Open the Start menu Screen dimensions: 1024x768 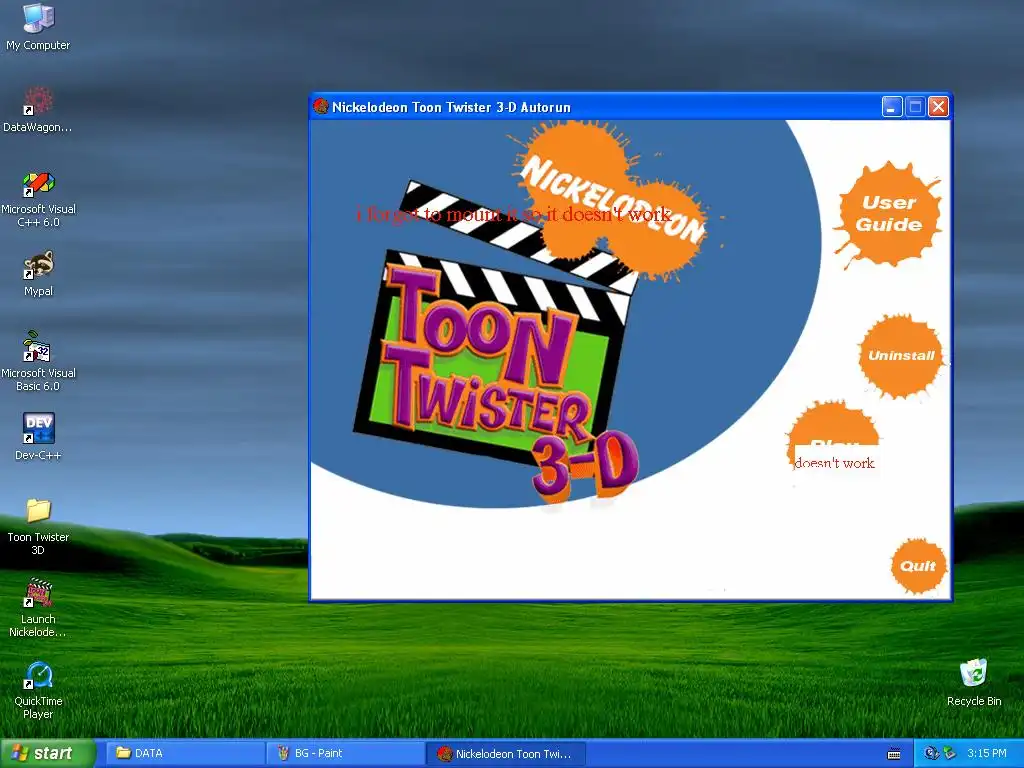coord(48,753)
